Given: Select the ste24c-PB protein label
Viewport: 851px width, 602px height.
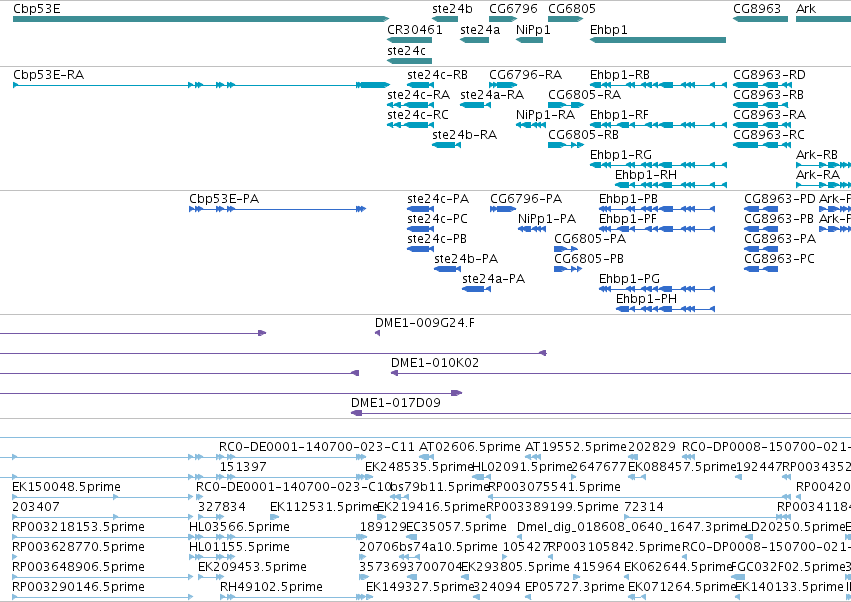Looking at the screenshot, I should click(x=437, y=239).
